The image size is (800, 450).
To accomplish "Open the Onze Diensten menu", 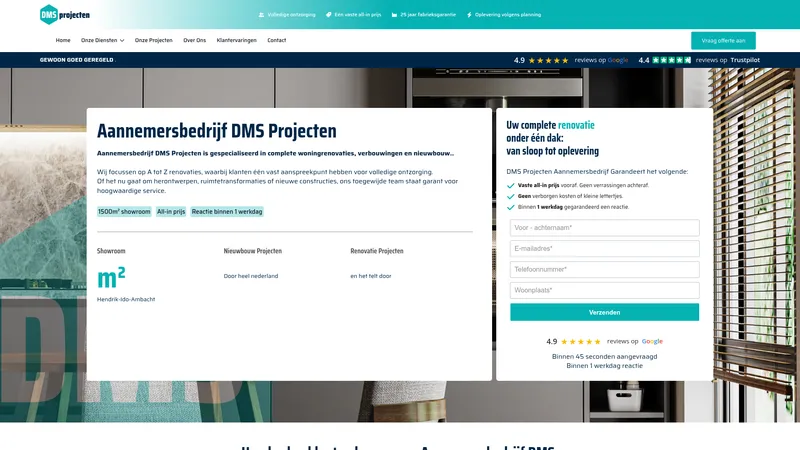I will point(99,40).
